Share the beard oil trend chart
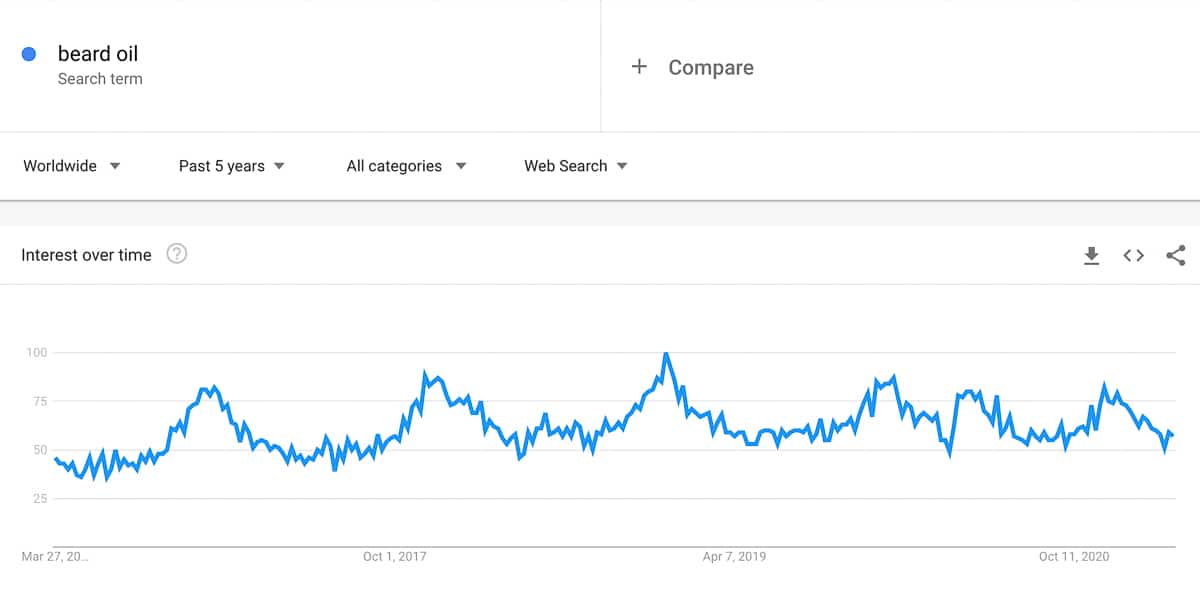Screen dimensions: 1200x597 tap(1176, 255)
